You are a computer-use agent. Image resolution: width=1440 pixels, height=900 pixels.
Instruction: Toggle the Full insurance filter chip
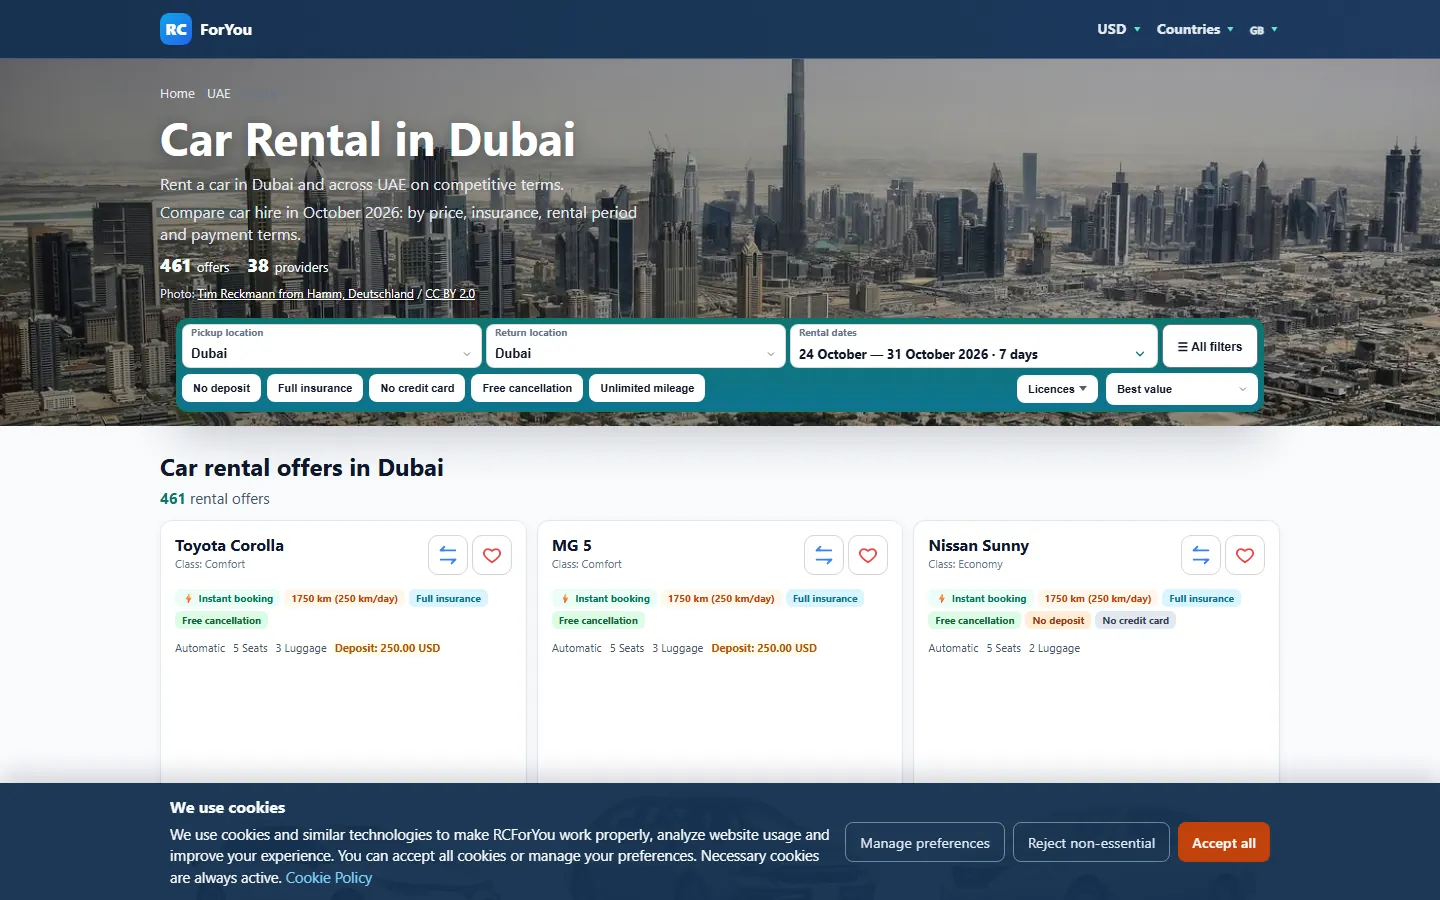(x=315, y=388)
